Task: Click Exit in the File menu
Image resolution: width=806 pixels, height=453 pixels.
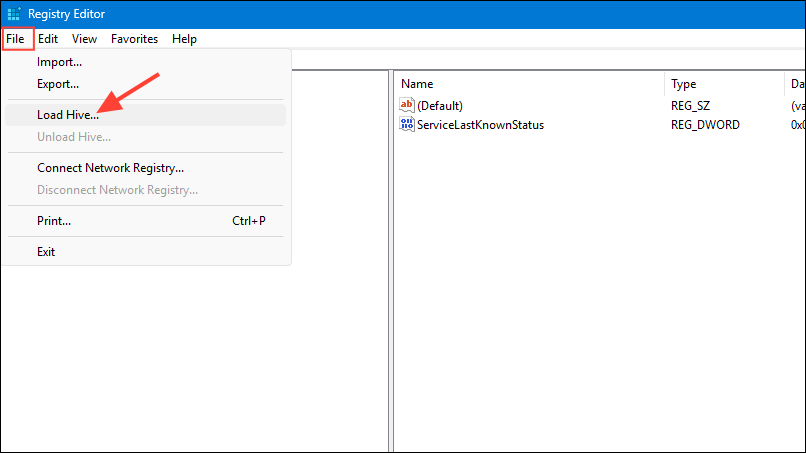Action: [x=145, y=251]
